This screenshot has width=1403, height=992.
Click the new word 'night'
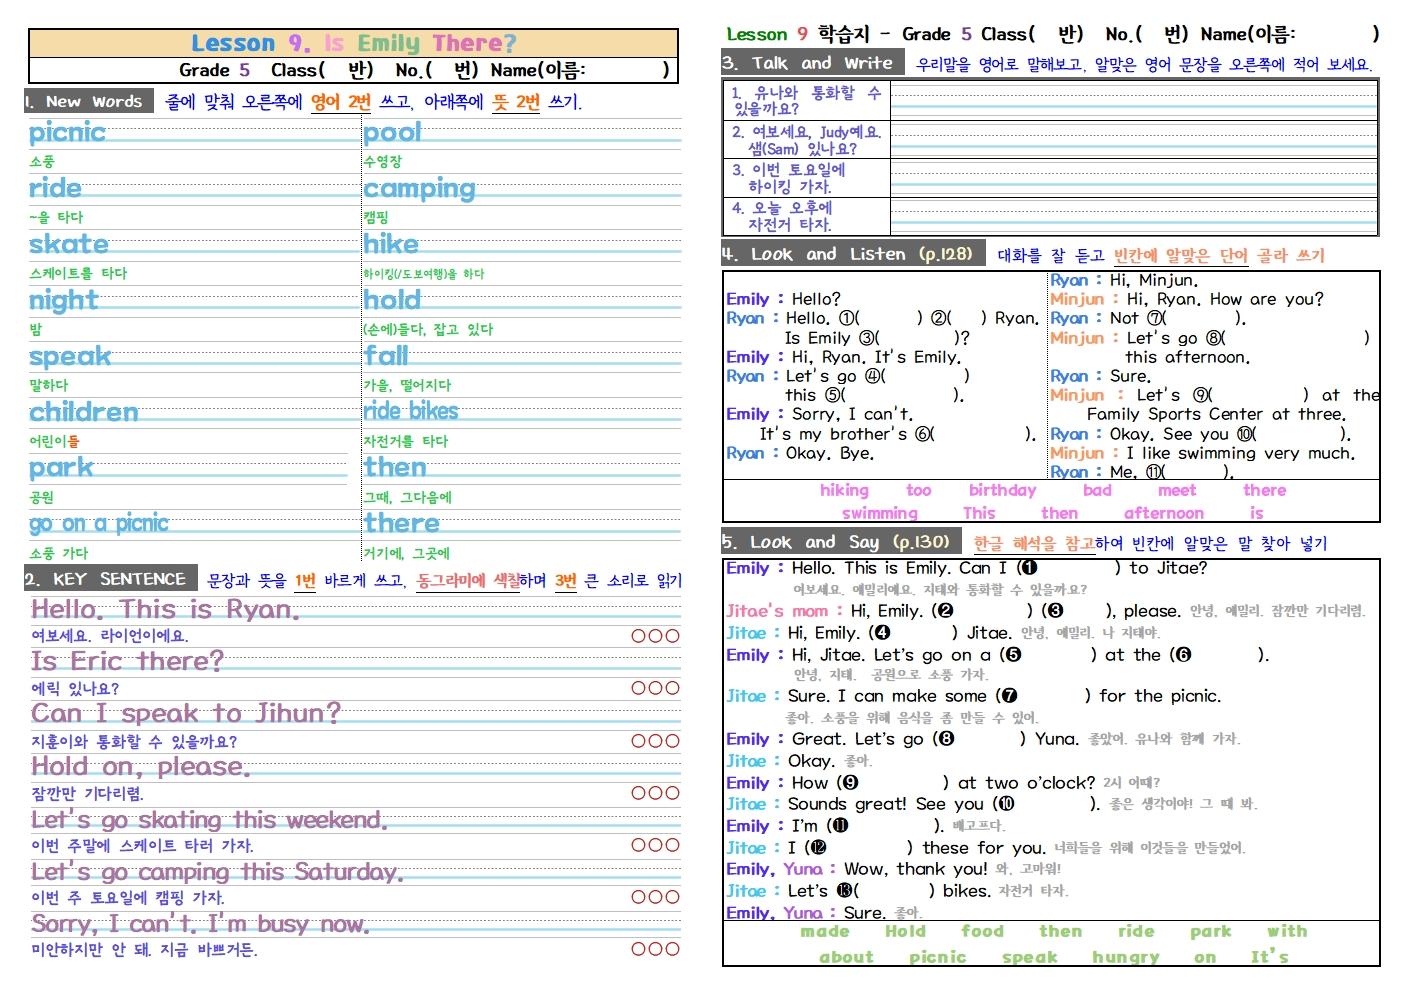coord(63,300)
